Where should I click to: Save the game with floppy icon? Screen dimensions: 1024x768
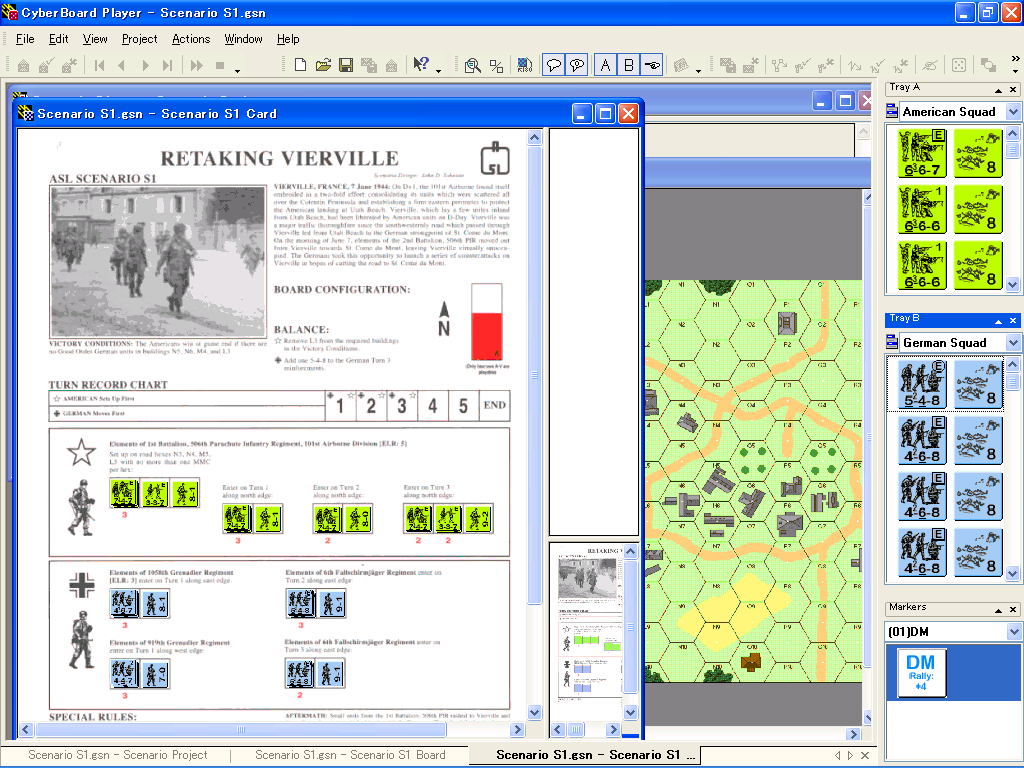[345, 65]
